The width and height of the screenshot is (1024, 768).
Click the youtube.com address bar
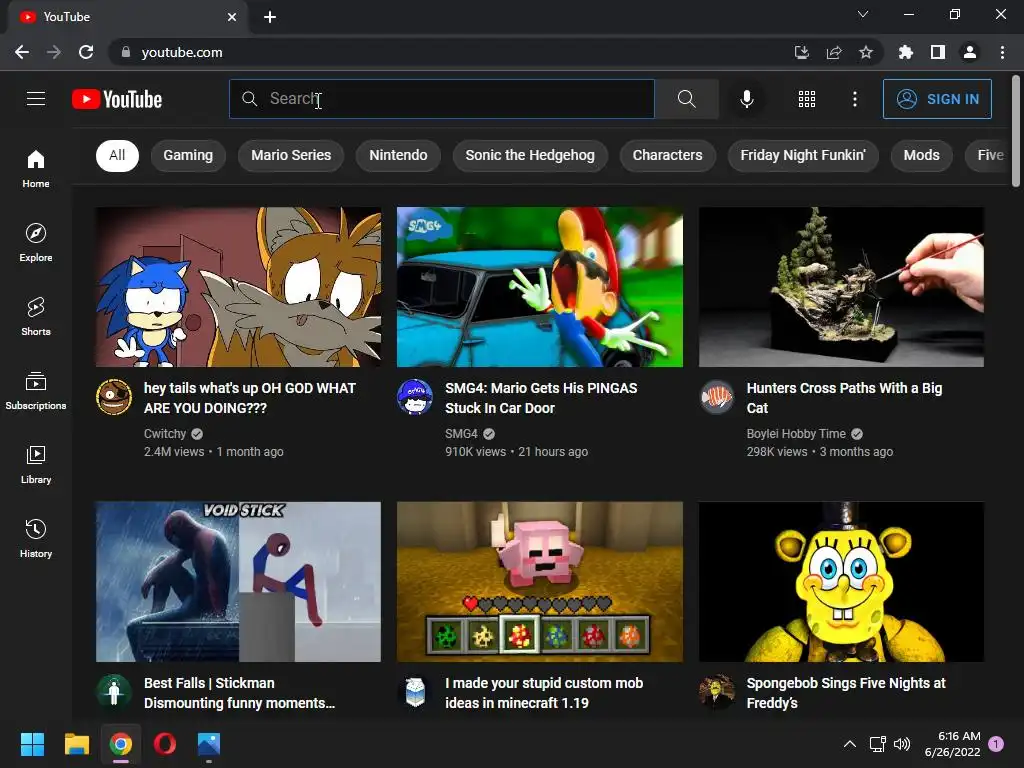click(451, 52)
